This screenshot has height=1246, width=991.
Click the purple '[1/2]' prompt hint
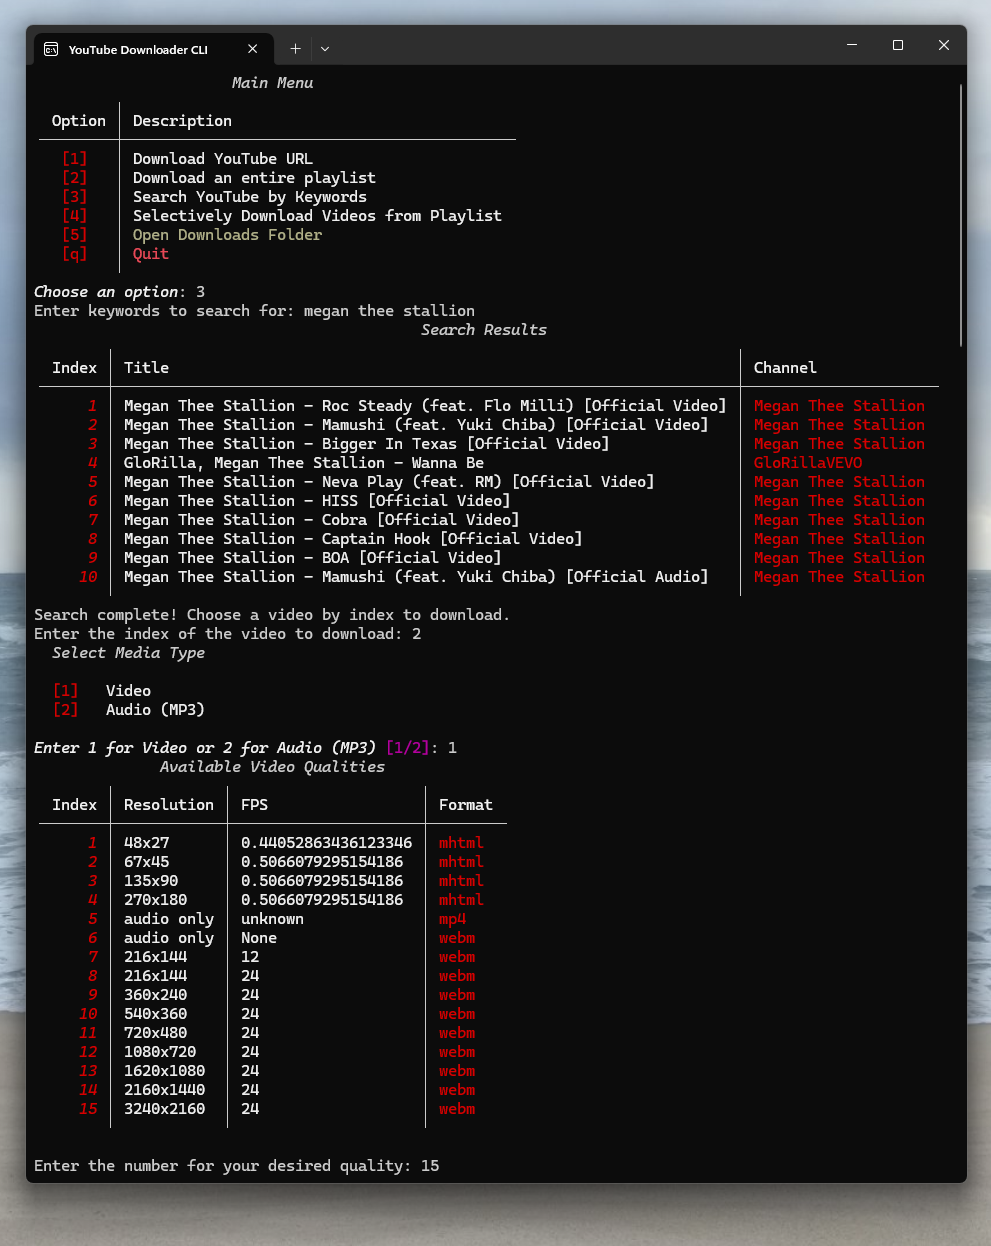pyautogui.click(x=407, y=748)
